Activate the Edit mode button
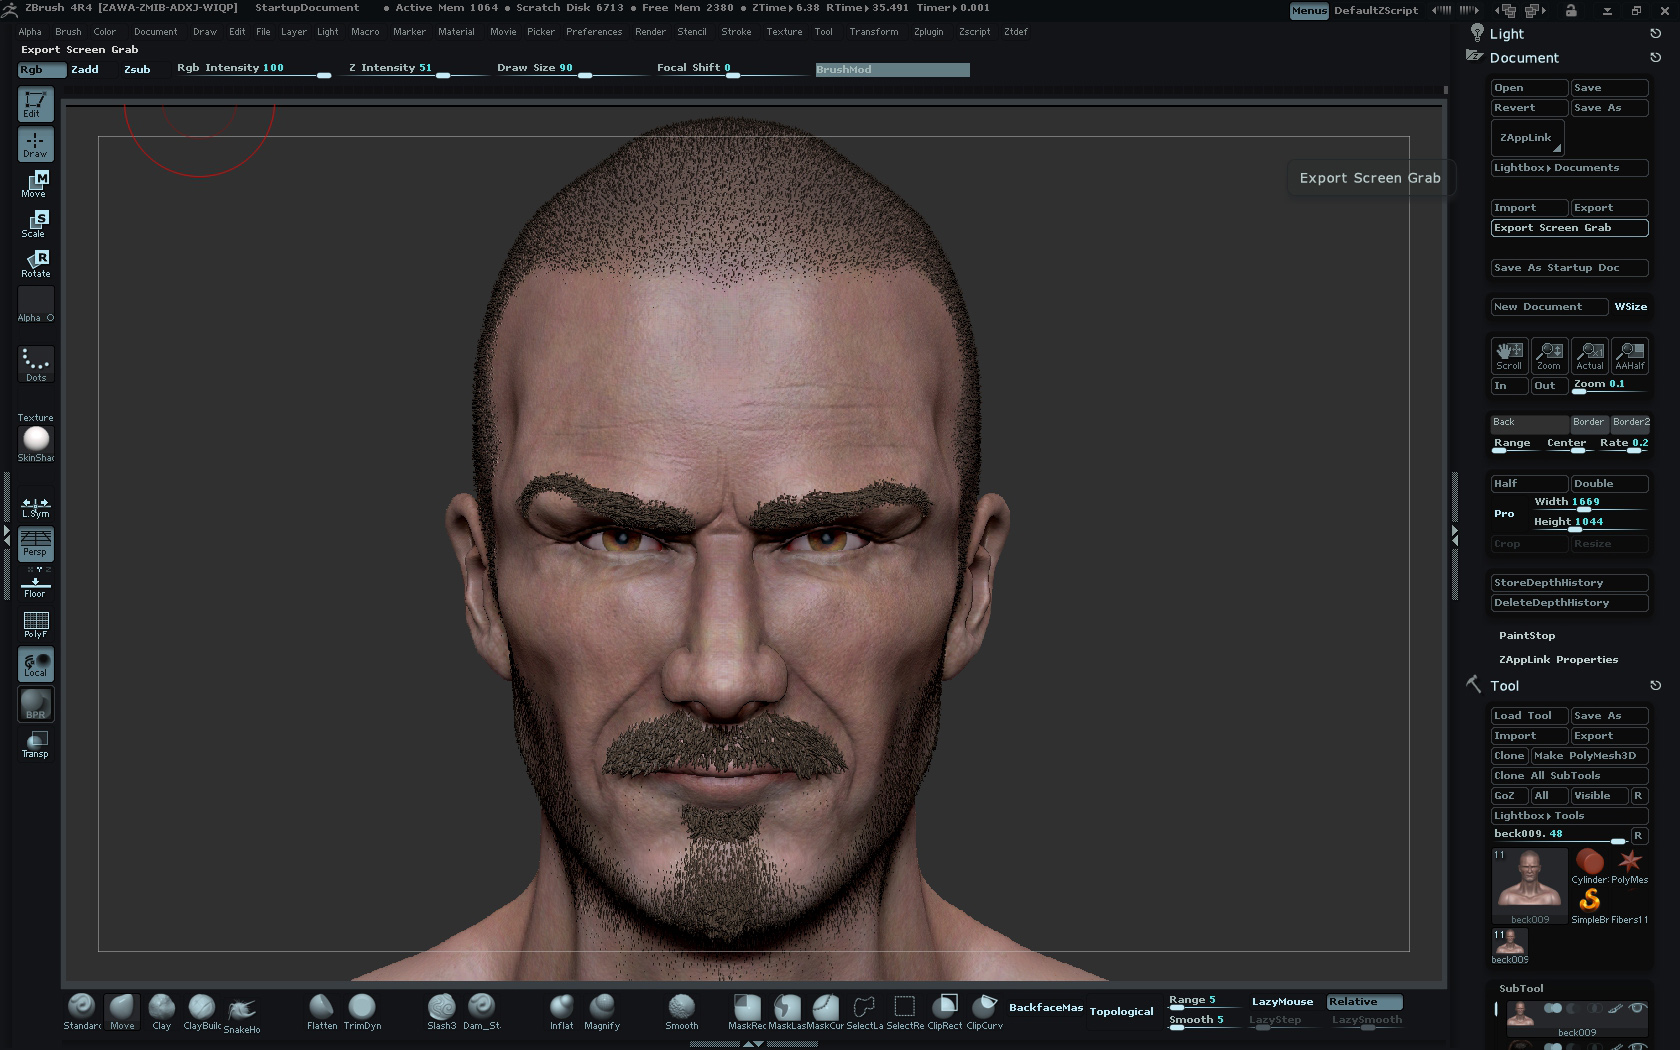Image resolution: width=1680 pixels, height=1050 pixels. click(35, 104)
